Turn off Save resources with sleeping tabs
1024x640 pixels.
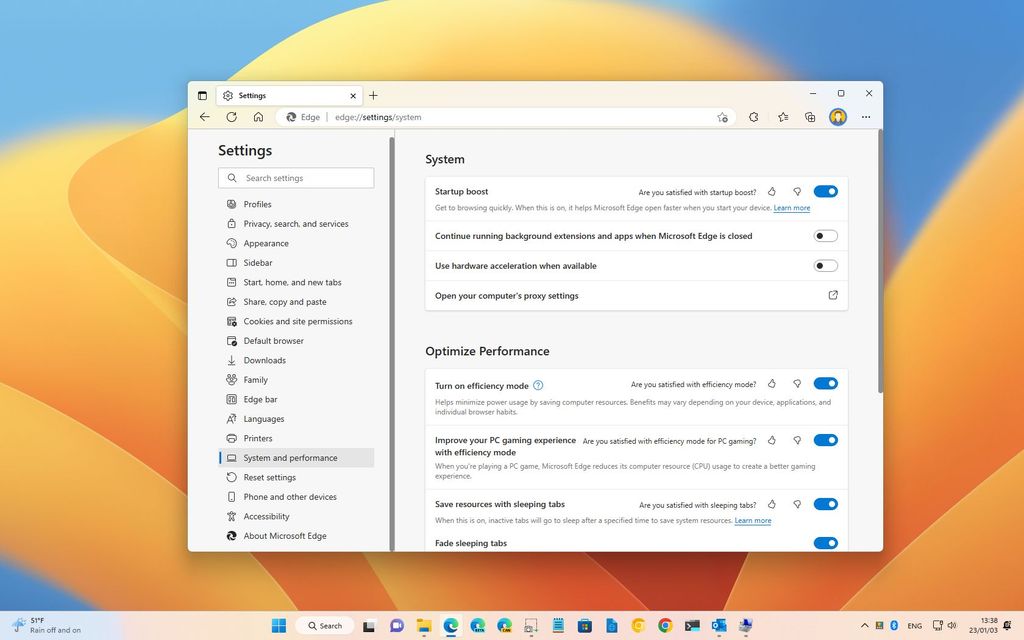point(825,504)
